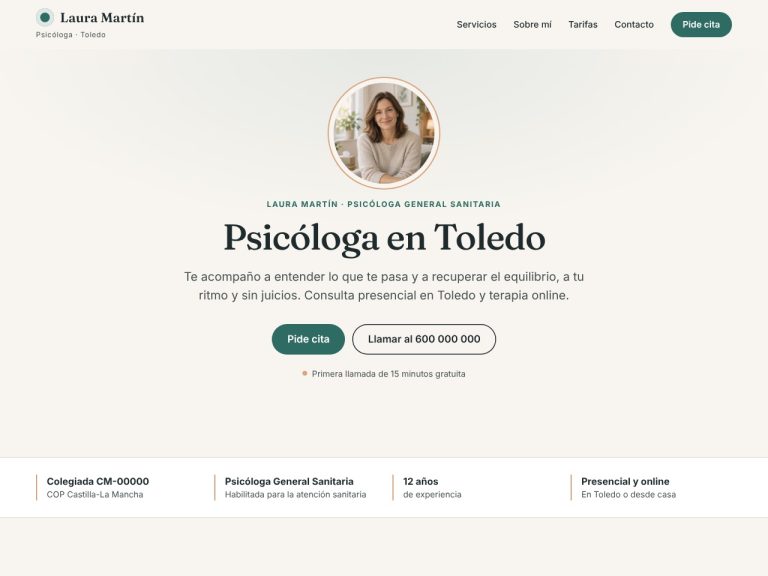Click the hero Pide cita button
The image size is (768, 576).
point(308,339)
